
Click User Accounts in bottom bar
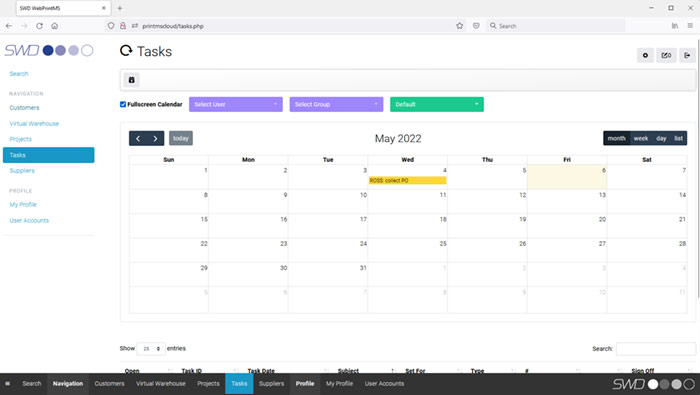point(384,383)
